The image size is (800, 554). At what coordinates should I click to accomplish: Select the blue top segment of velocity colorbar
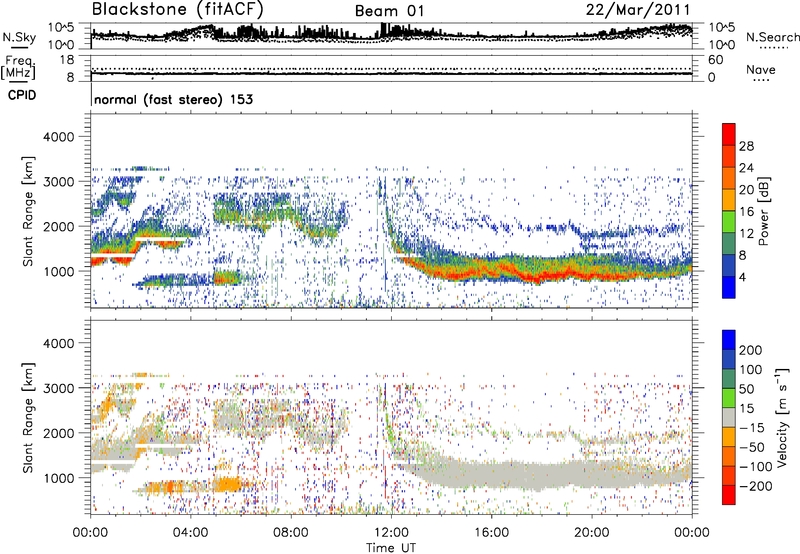[729, 340]
